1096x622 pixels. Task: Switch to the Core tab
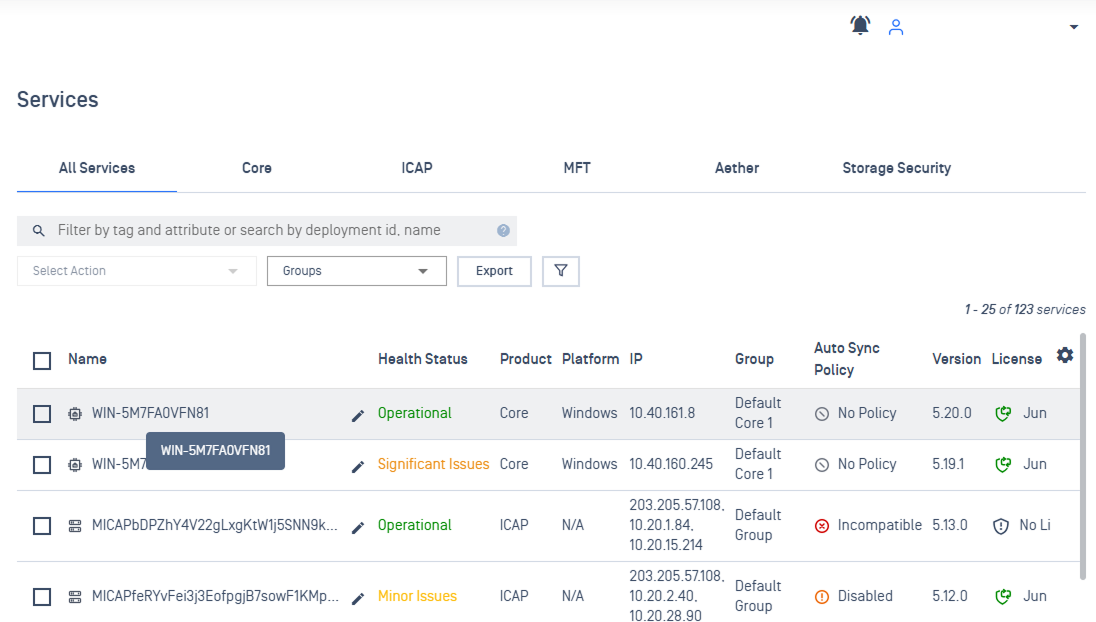click(x=257, y=168)
